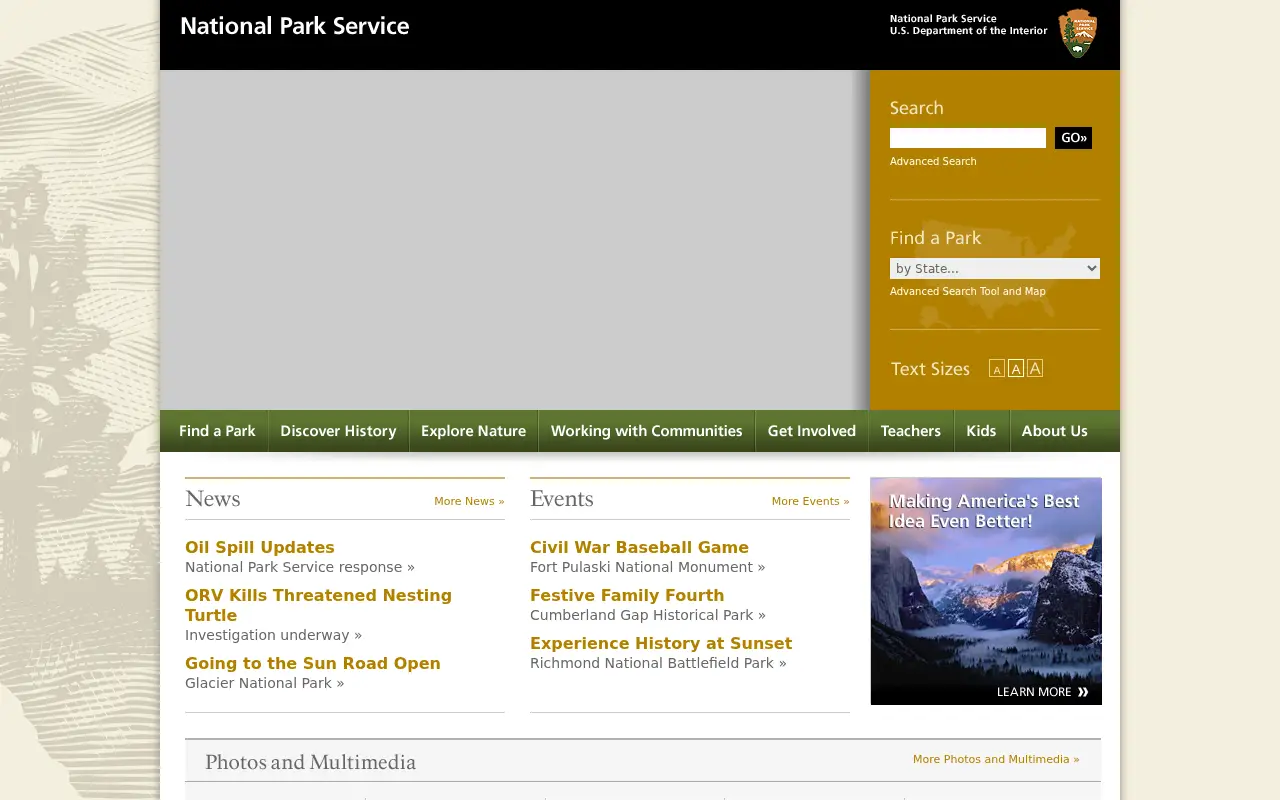This screenshot has width=1280, height=800.
Task: Open ORV Kills Threatened Nesting Turtle story
Action: [318, 605]
